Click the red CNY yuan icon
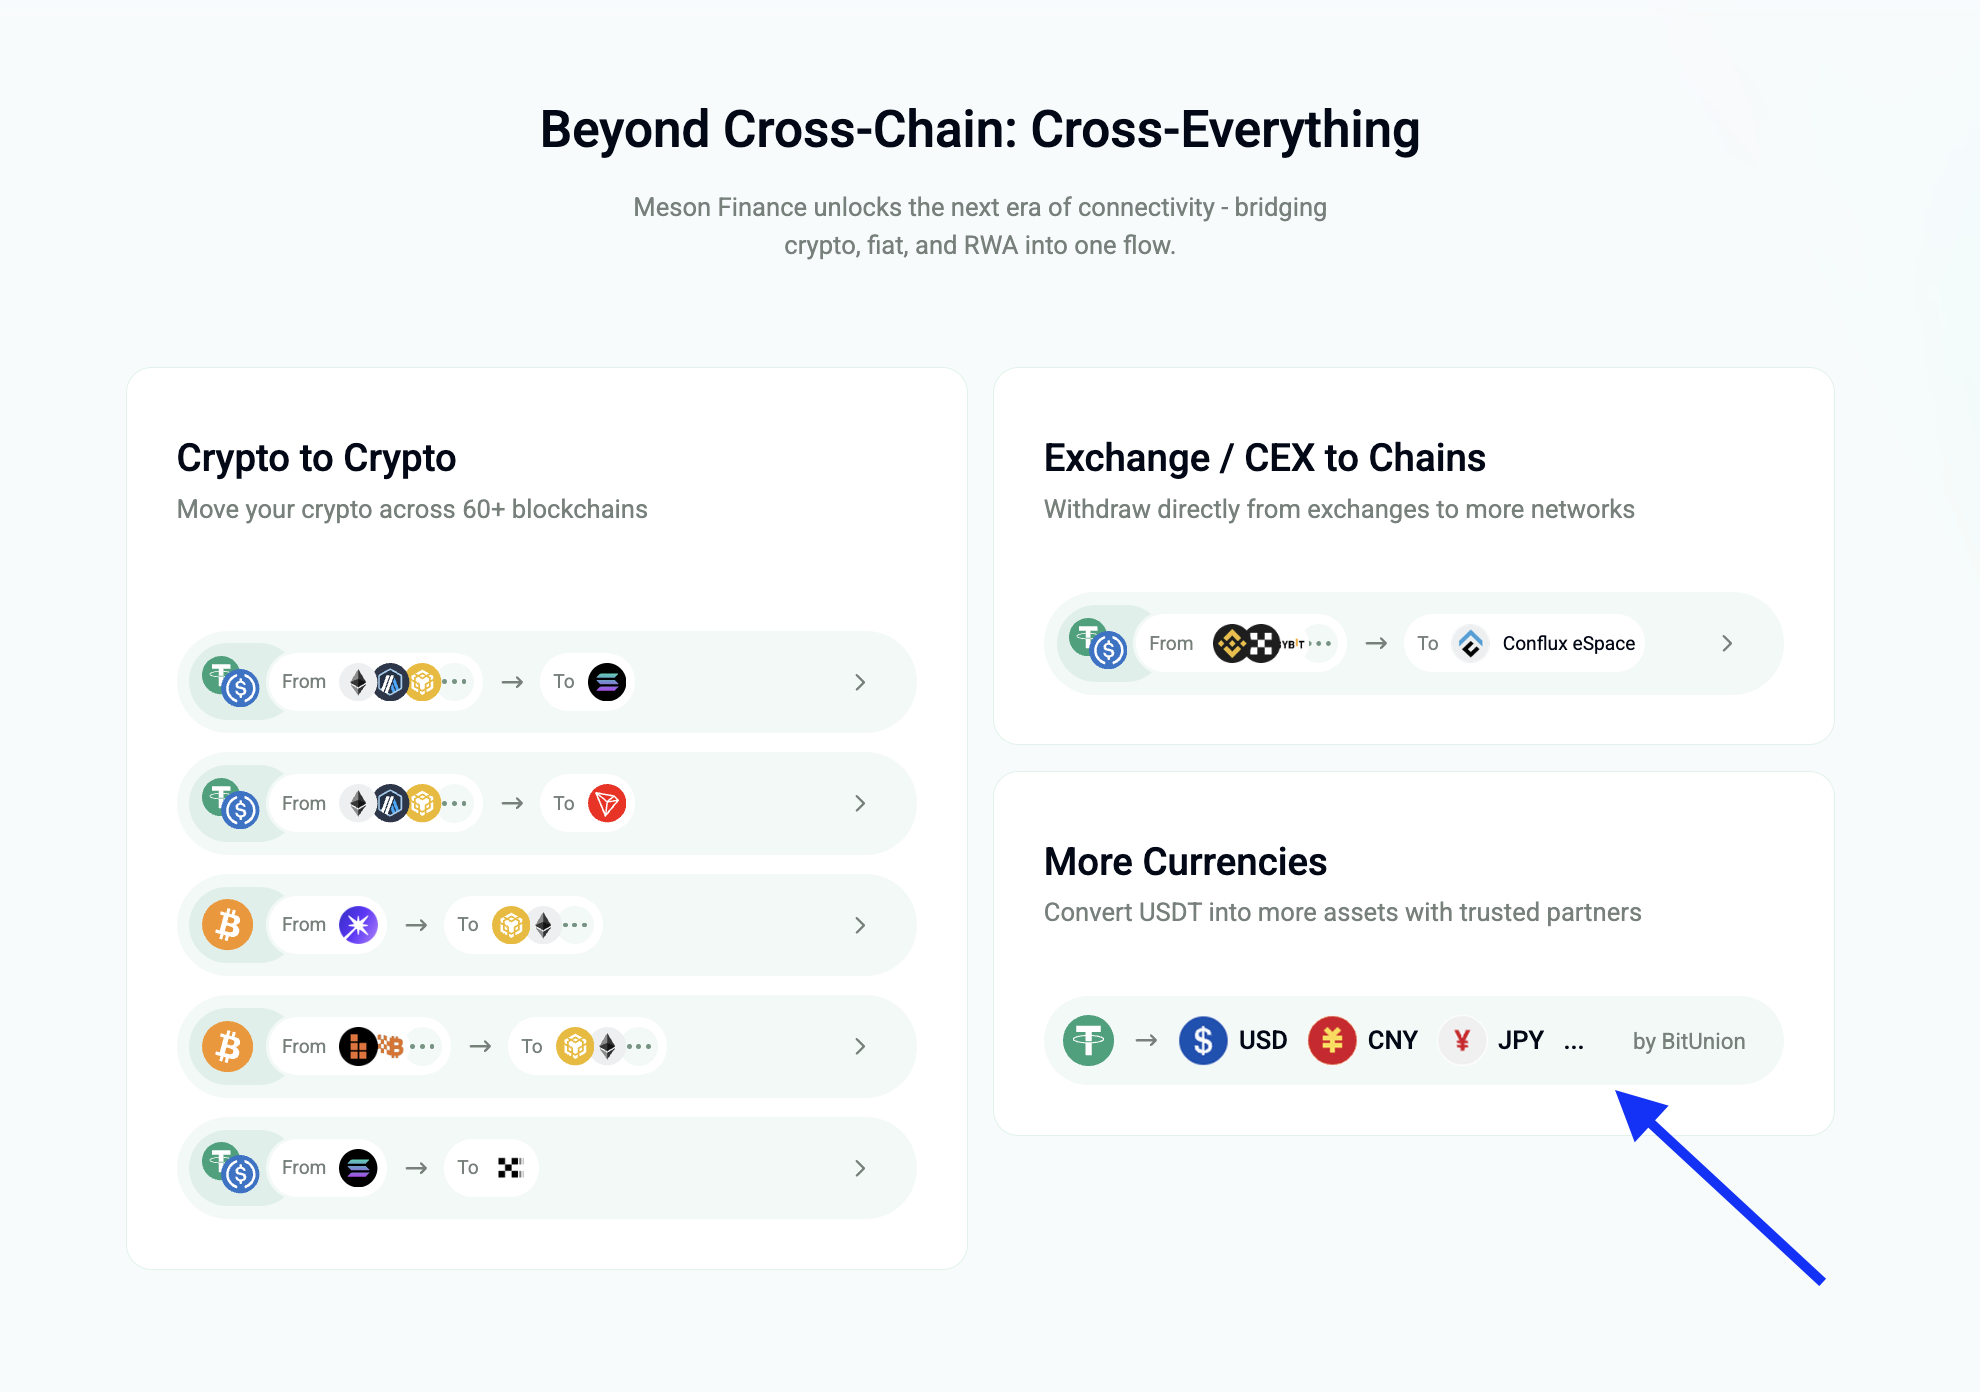The image size is (1980, 1392). pos(1332,1041)
